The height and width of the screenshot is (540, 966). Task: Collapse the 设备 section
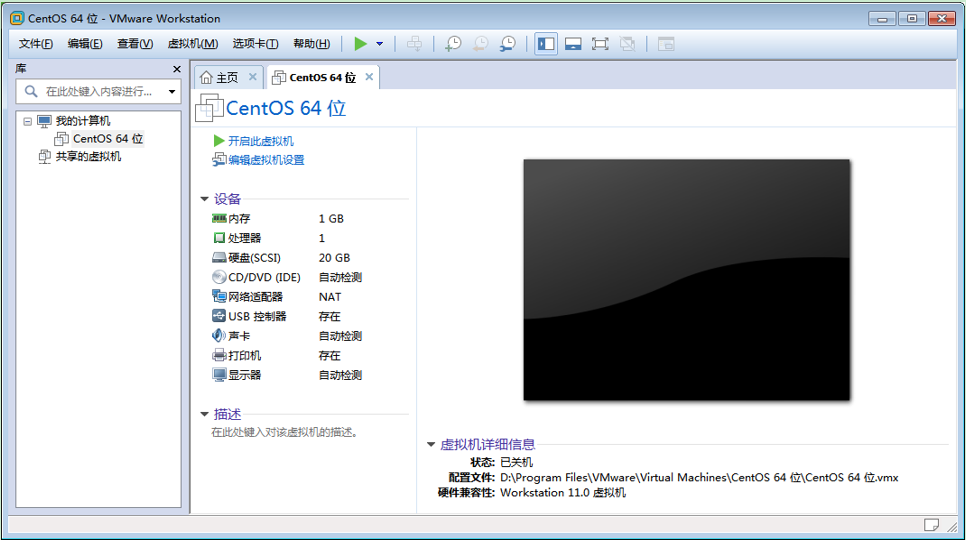205,199
